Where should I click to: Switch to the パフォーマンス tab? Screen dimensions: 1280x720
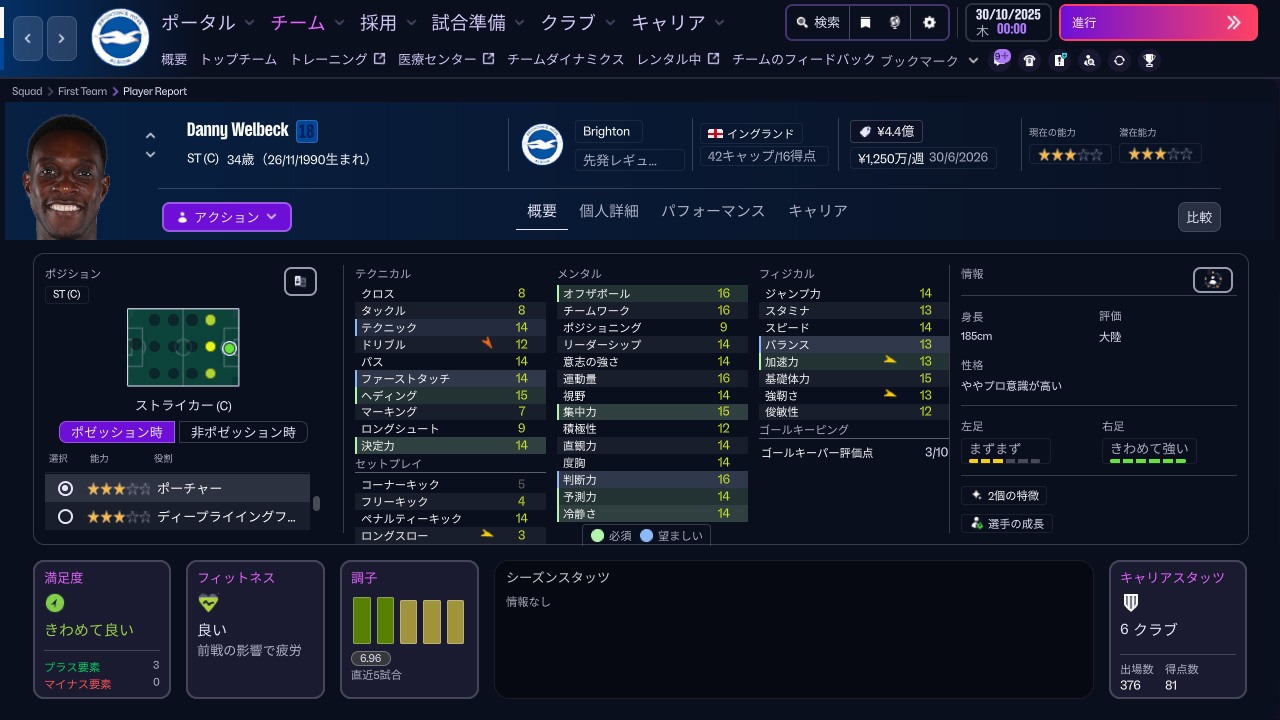click(713, 211)
